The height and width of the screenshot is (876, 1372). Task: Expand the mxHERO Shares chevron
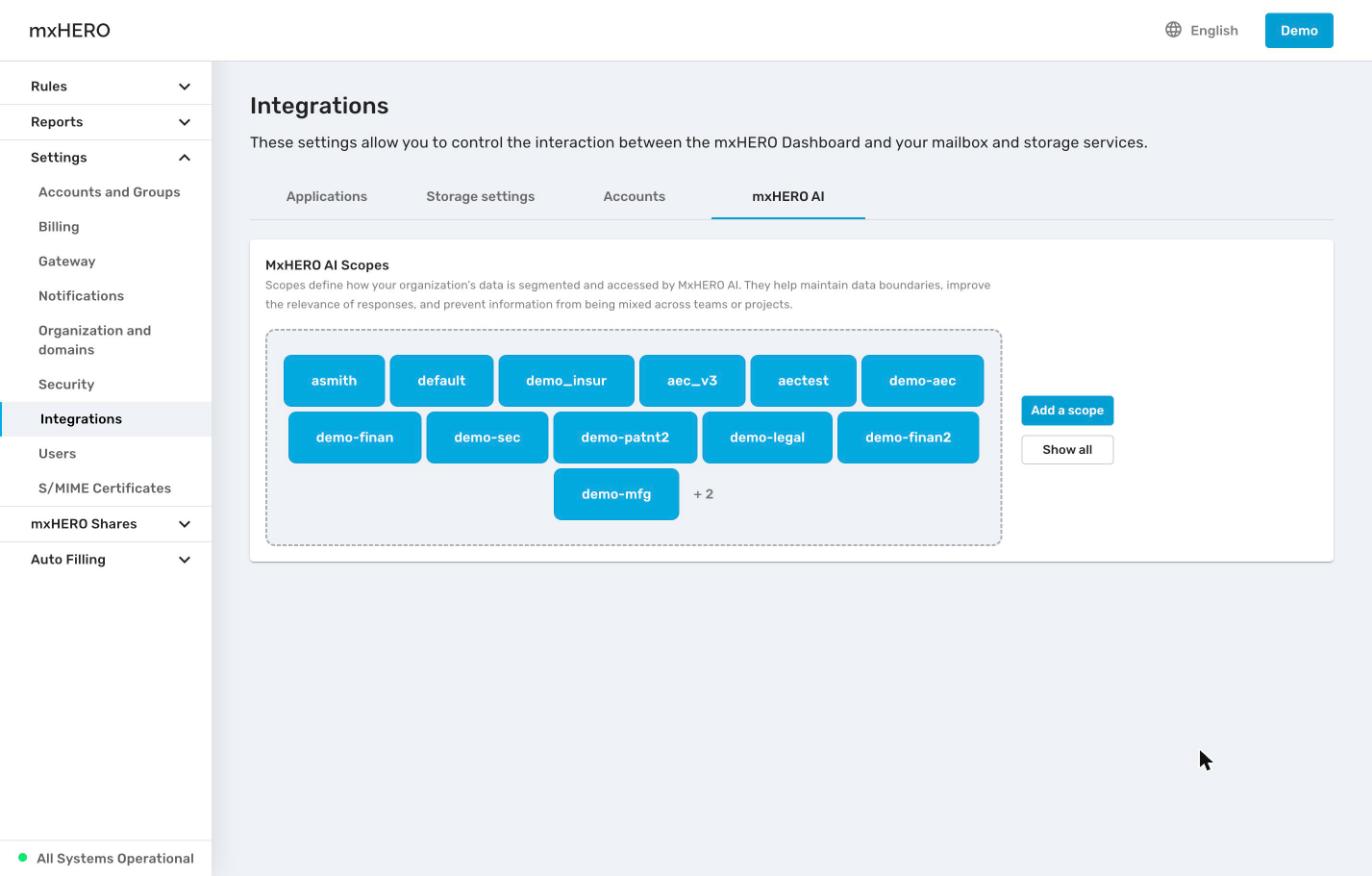click(x=184, y=524)
